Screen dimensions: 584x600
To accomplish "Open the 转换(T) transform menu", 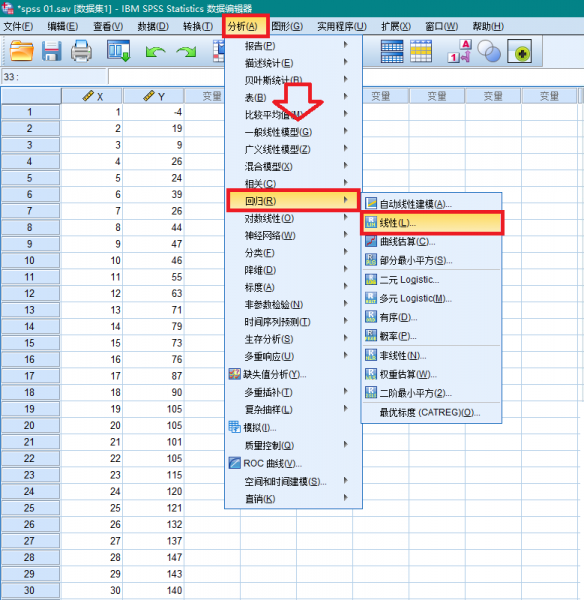I will pos(198,26).
